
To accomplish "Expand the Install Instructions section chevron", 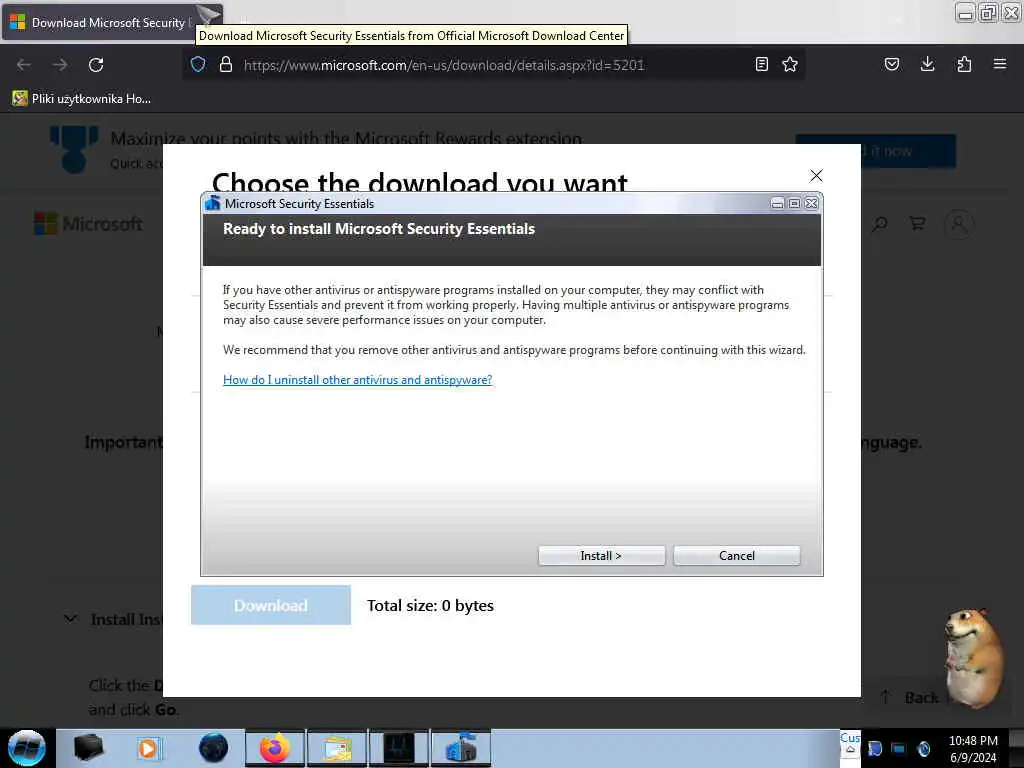I will pos(71,618).
